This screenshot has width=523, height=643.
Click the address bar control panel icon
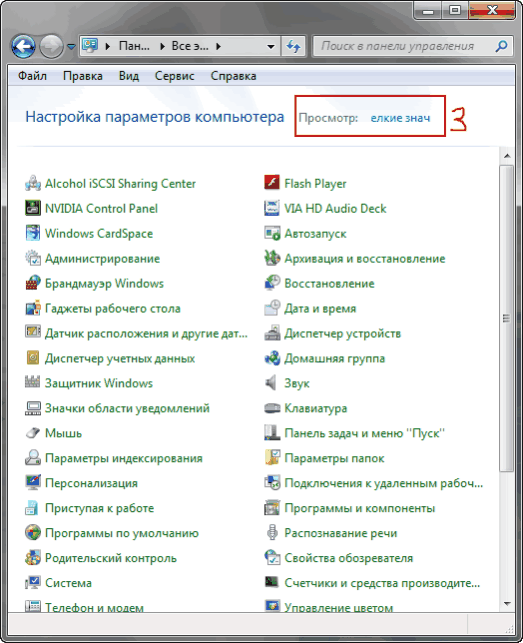[90, 46]
